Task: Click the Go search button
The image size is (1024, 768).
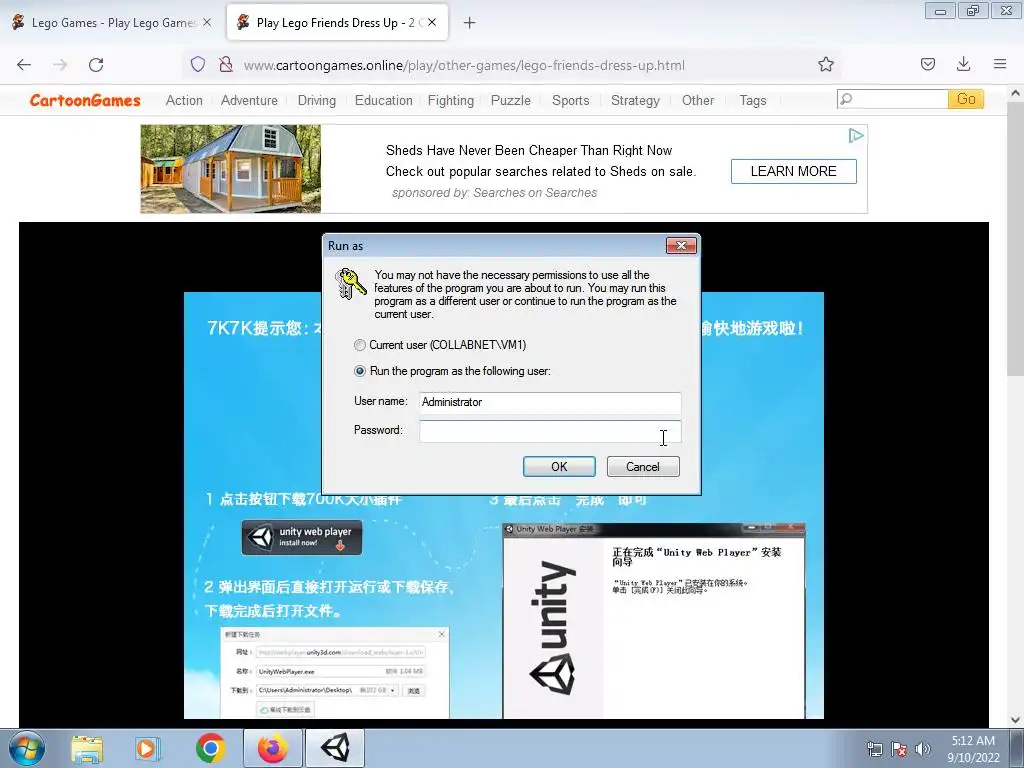Action: (966, 99)
